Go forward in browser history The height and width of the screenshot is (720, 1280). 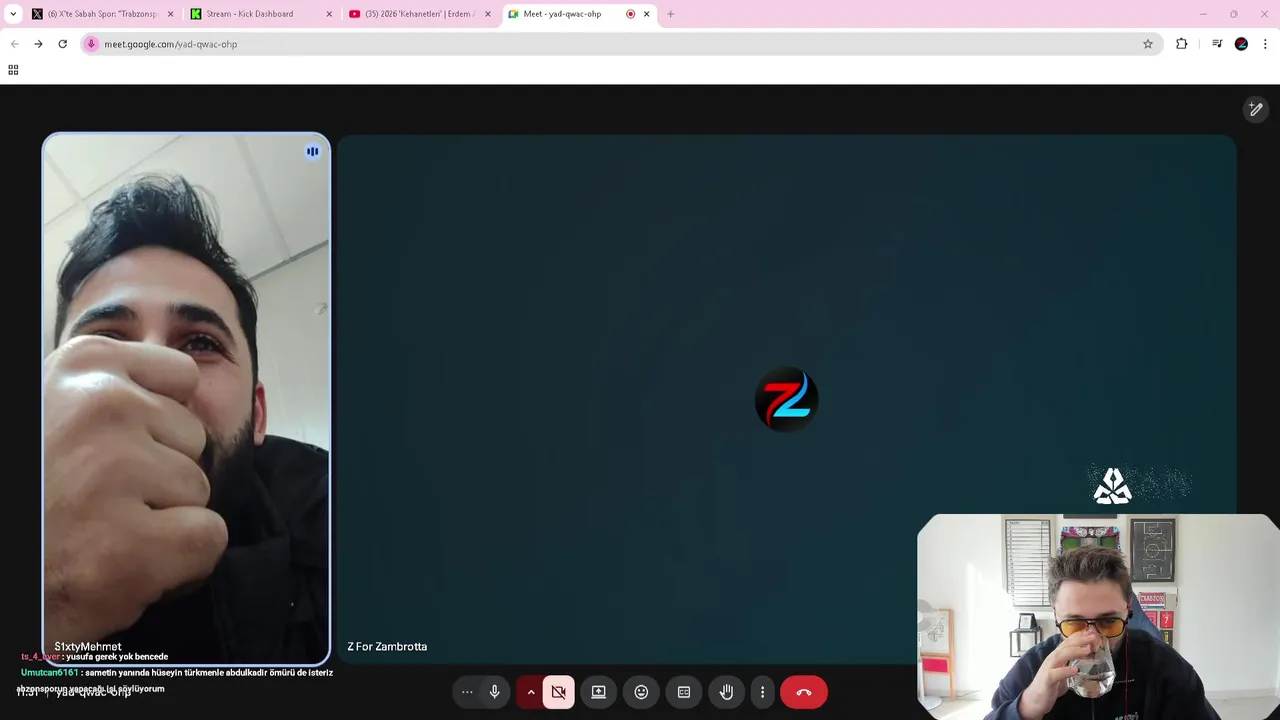38,44
